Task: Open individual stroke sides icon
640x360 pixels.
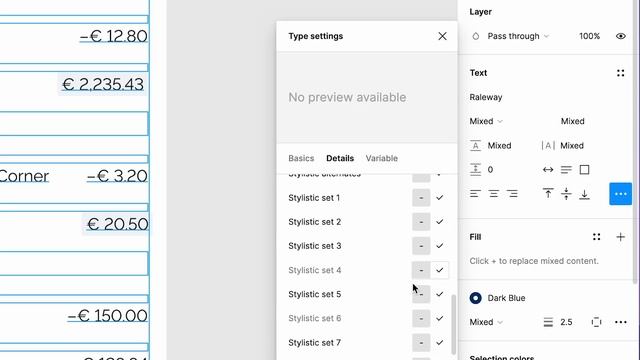Action: pos(596,322)
